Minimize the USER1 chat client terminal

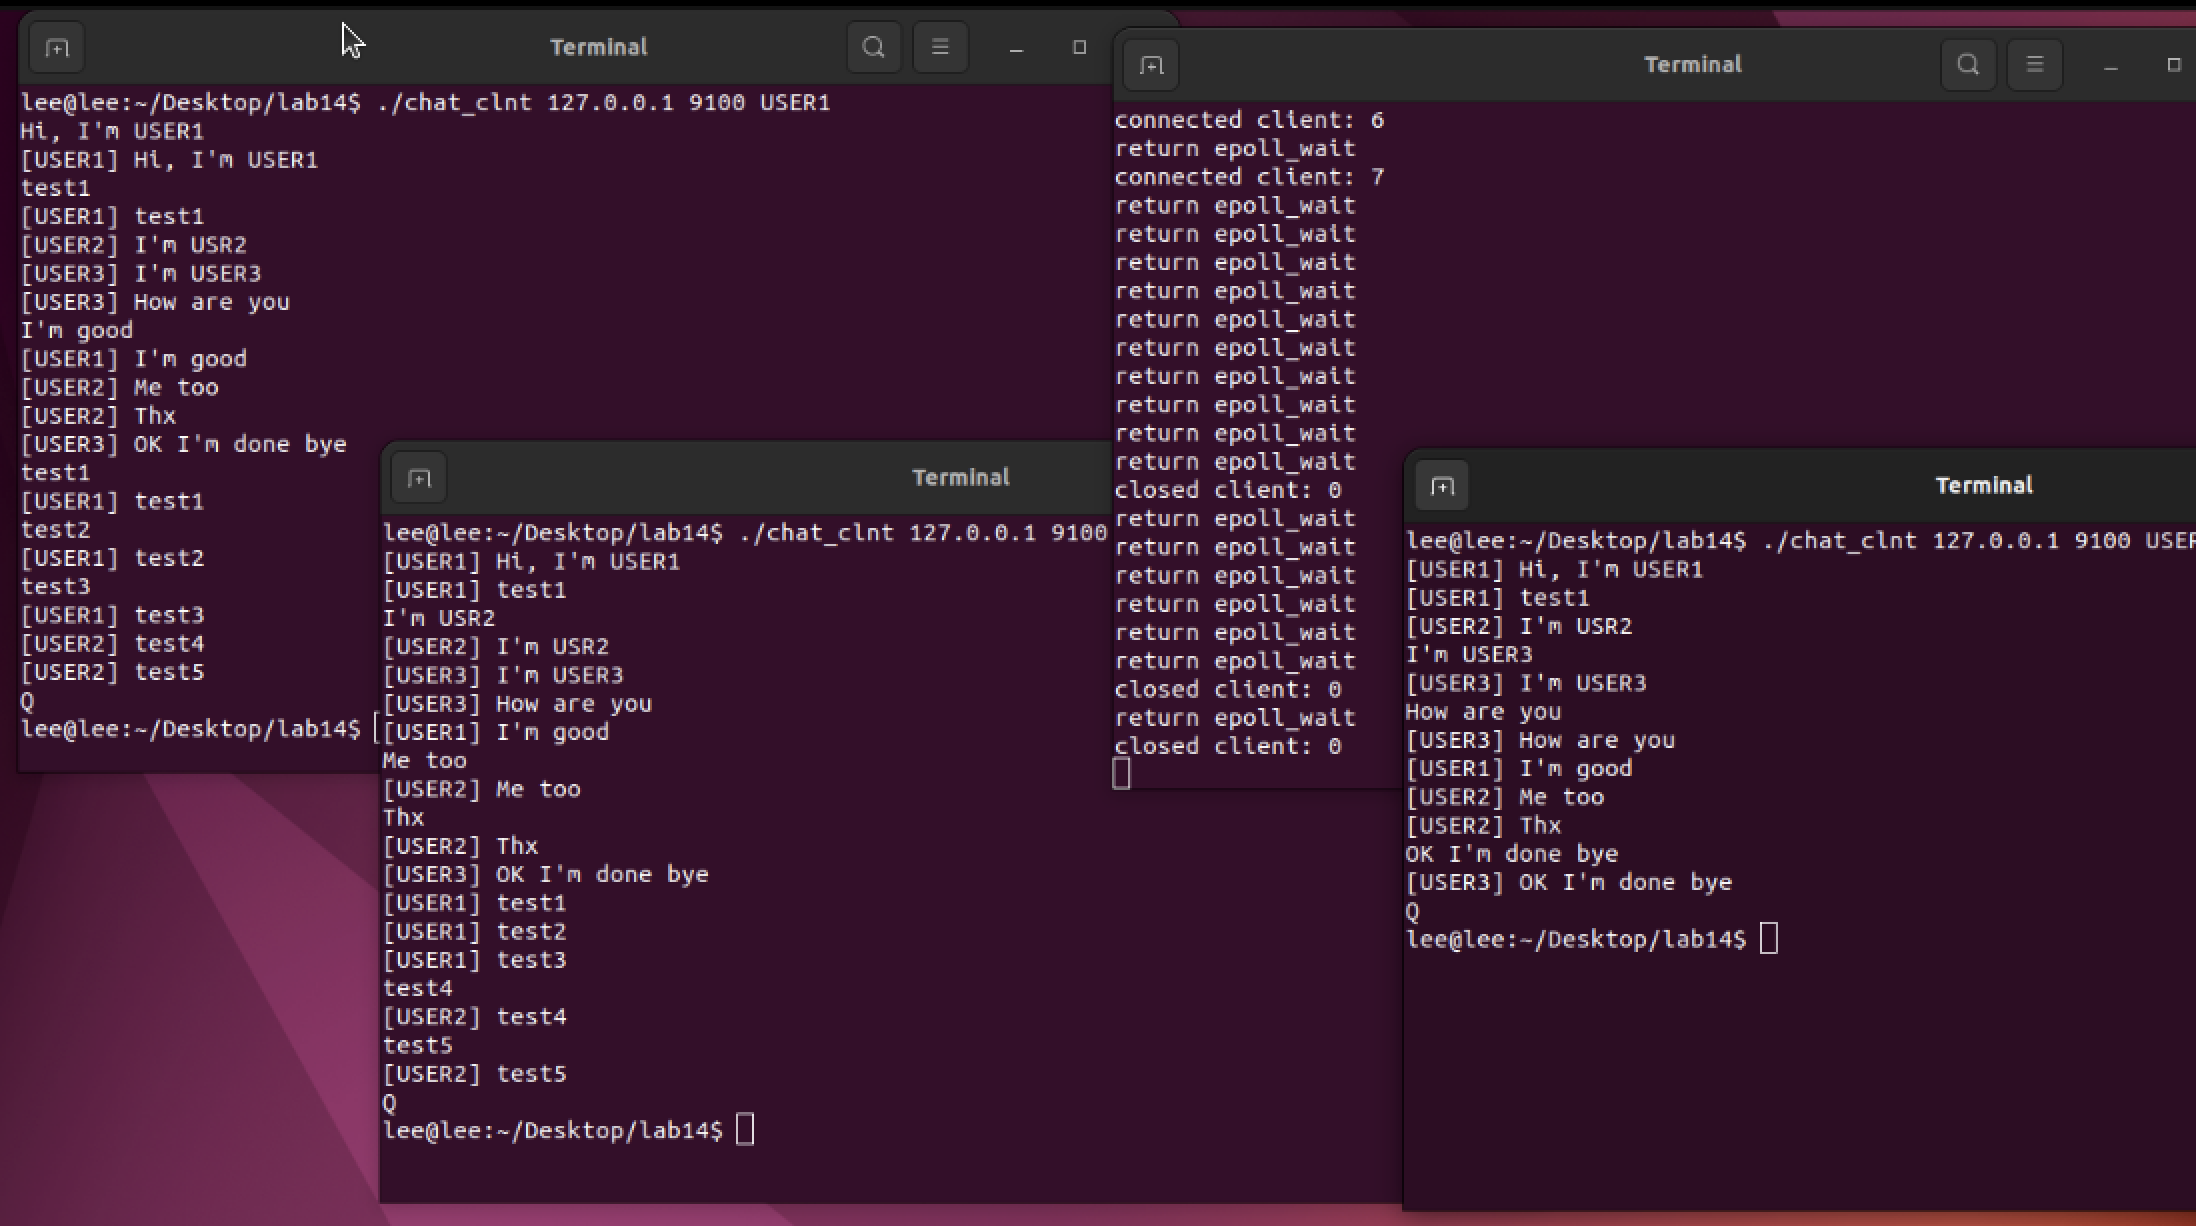(1016, 48)
